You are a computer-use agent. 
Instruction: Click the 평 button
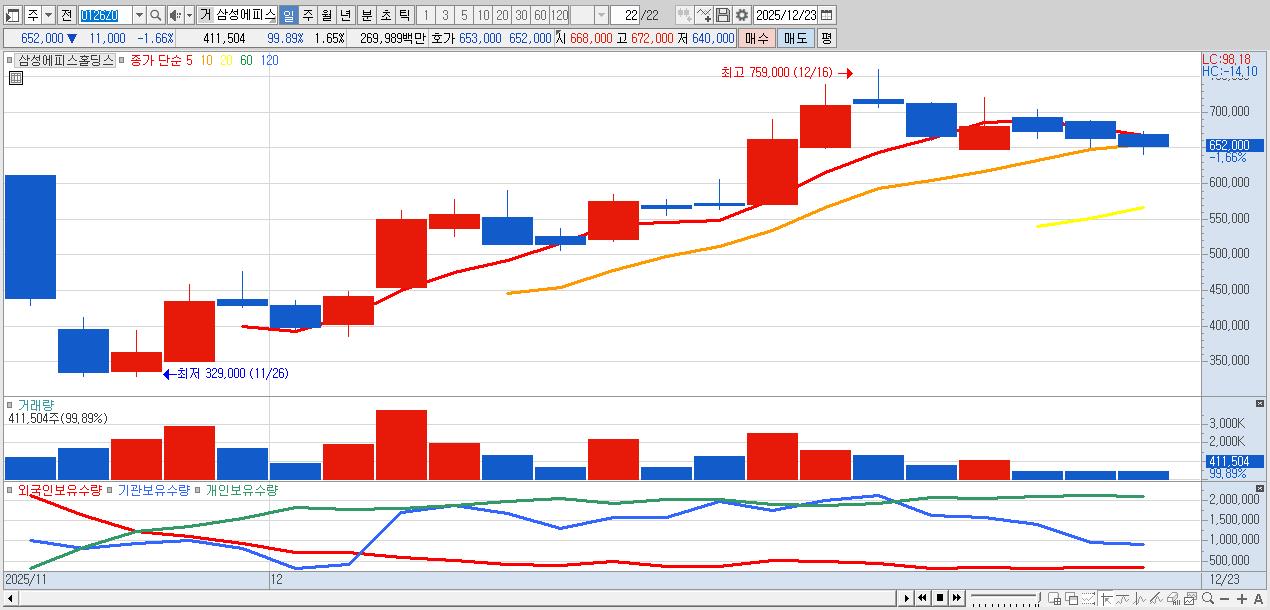pyautogui.click(x=826, y=38)
